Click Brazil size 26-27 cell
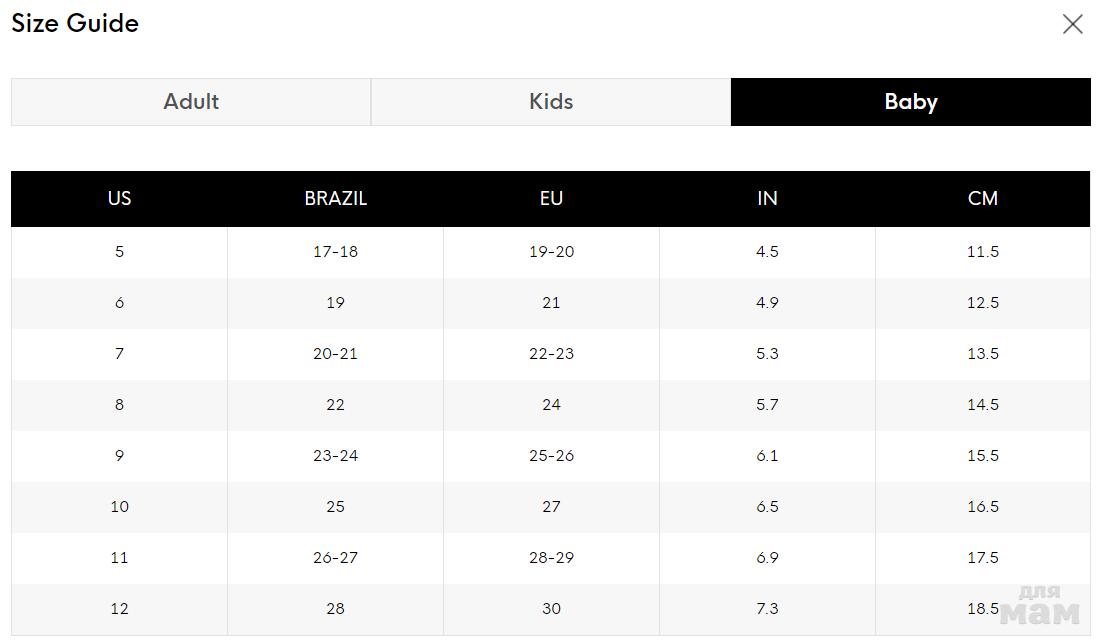Image resolution: width=1097 pixels, height=641 pixels. pyautogui.click(x=335, y=558)
